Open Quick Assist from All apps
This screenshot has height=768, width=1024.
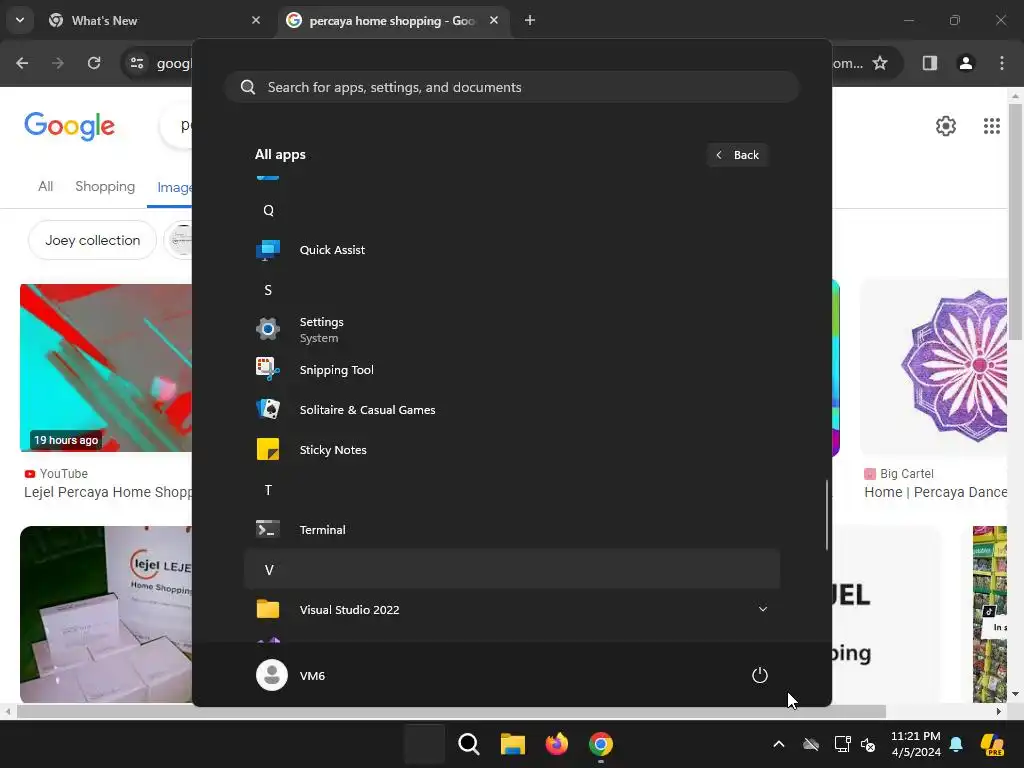coord(512,249)
